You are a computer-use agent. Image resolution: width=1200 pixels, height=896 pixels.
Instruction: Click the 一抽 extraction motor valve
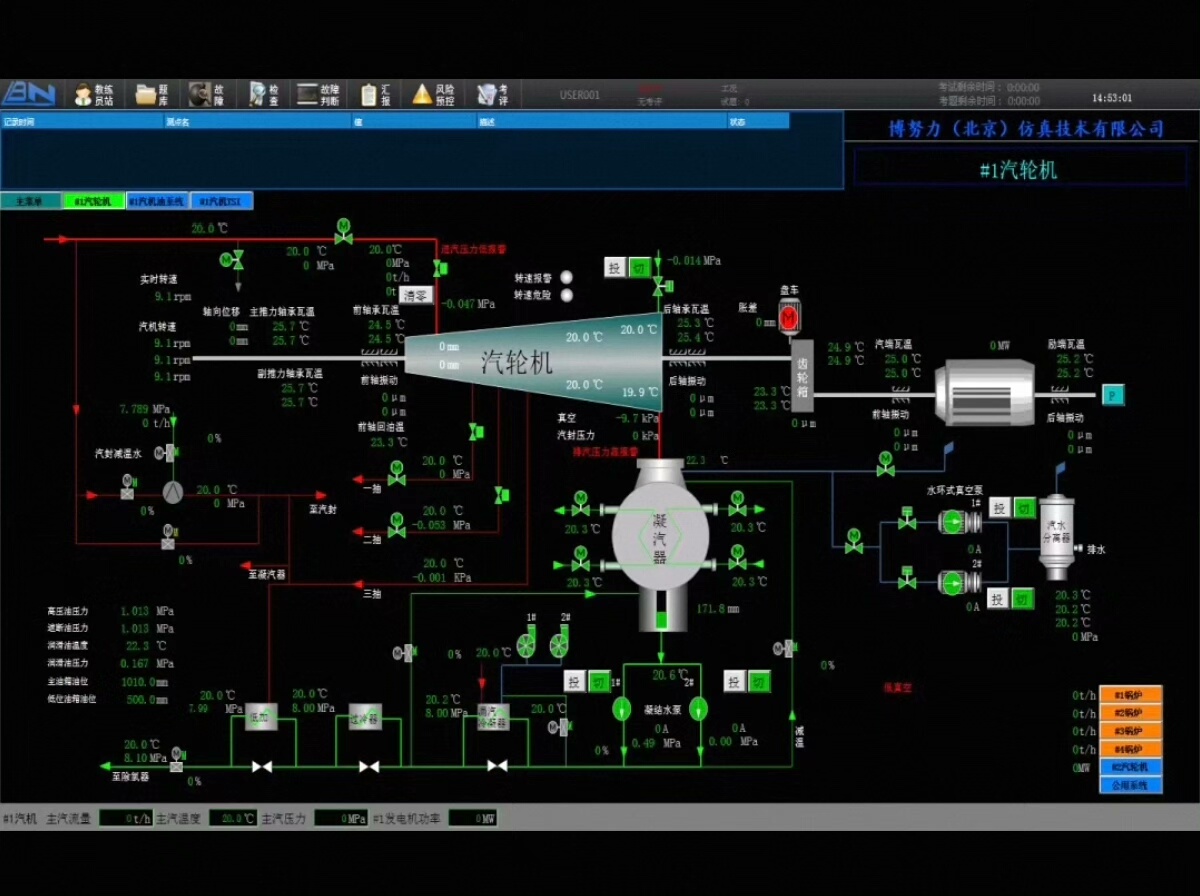[x=397, y=474]
